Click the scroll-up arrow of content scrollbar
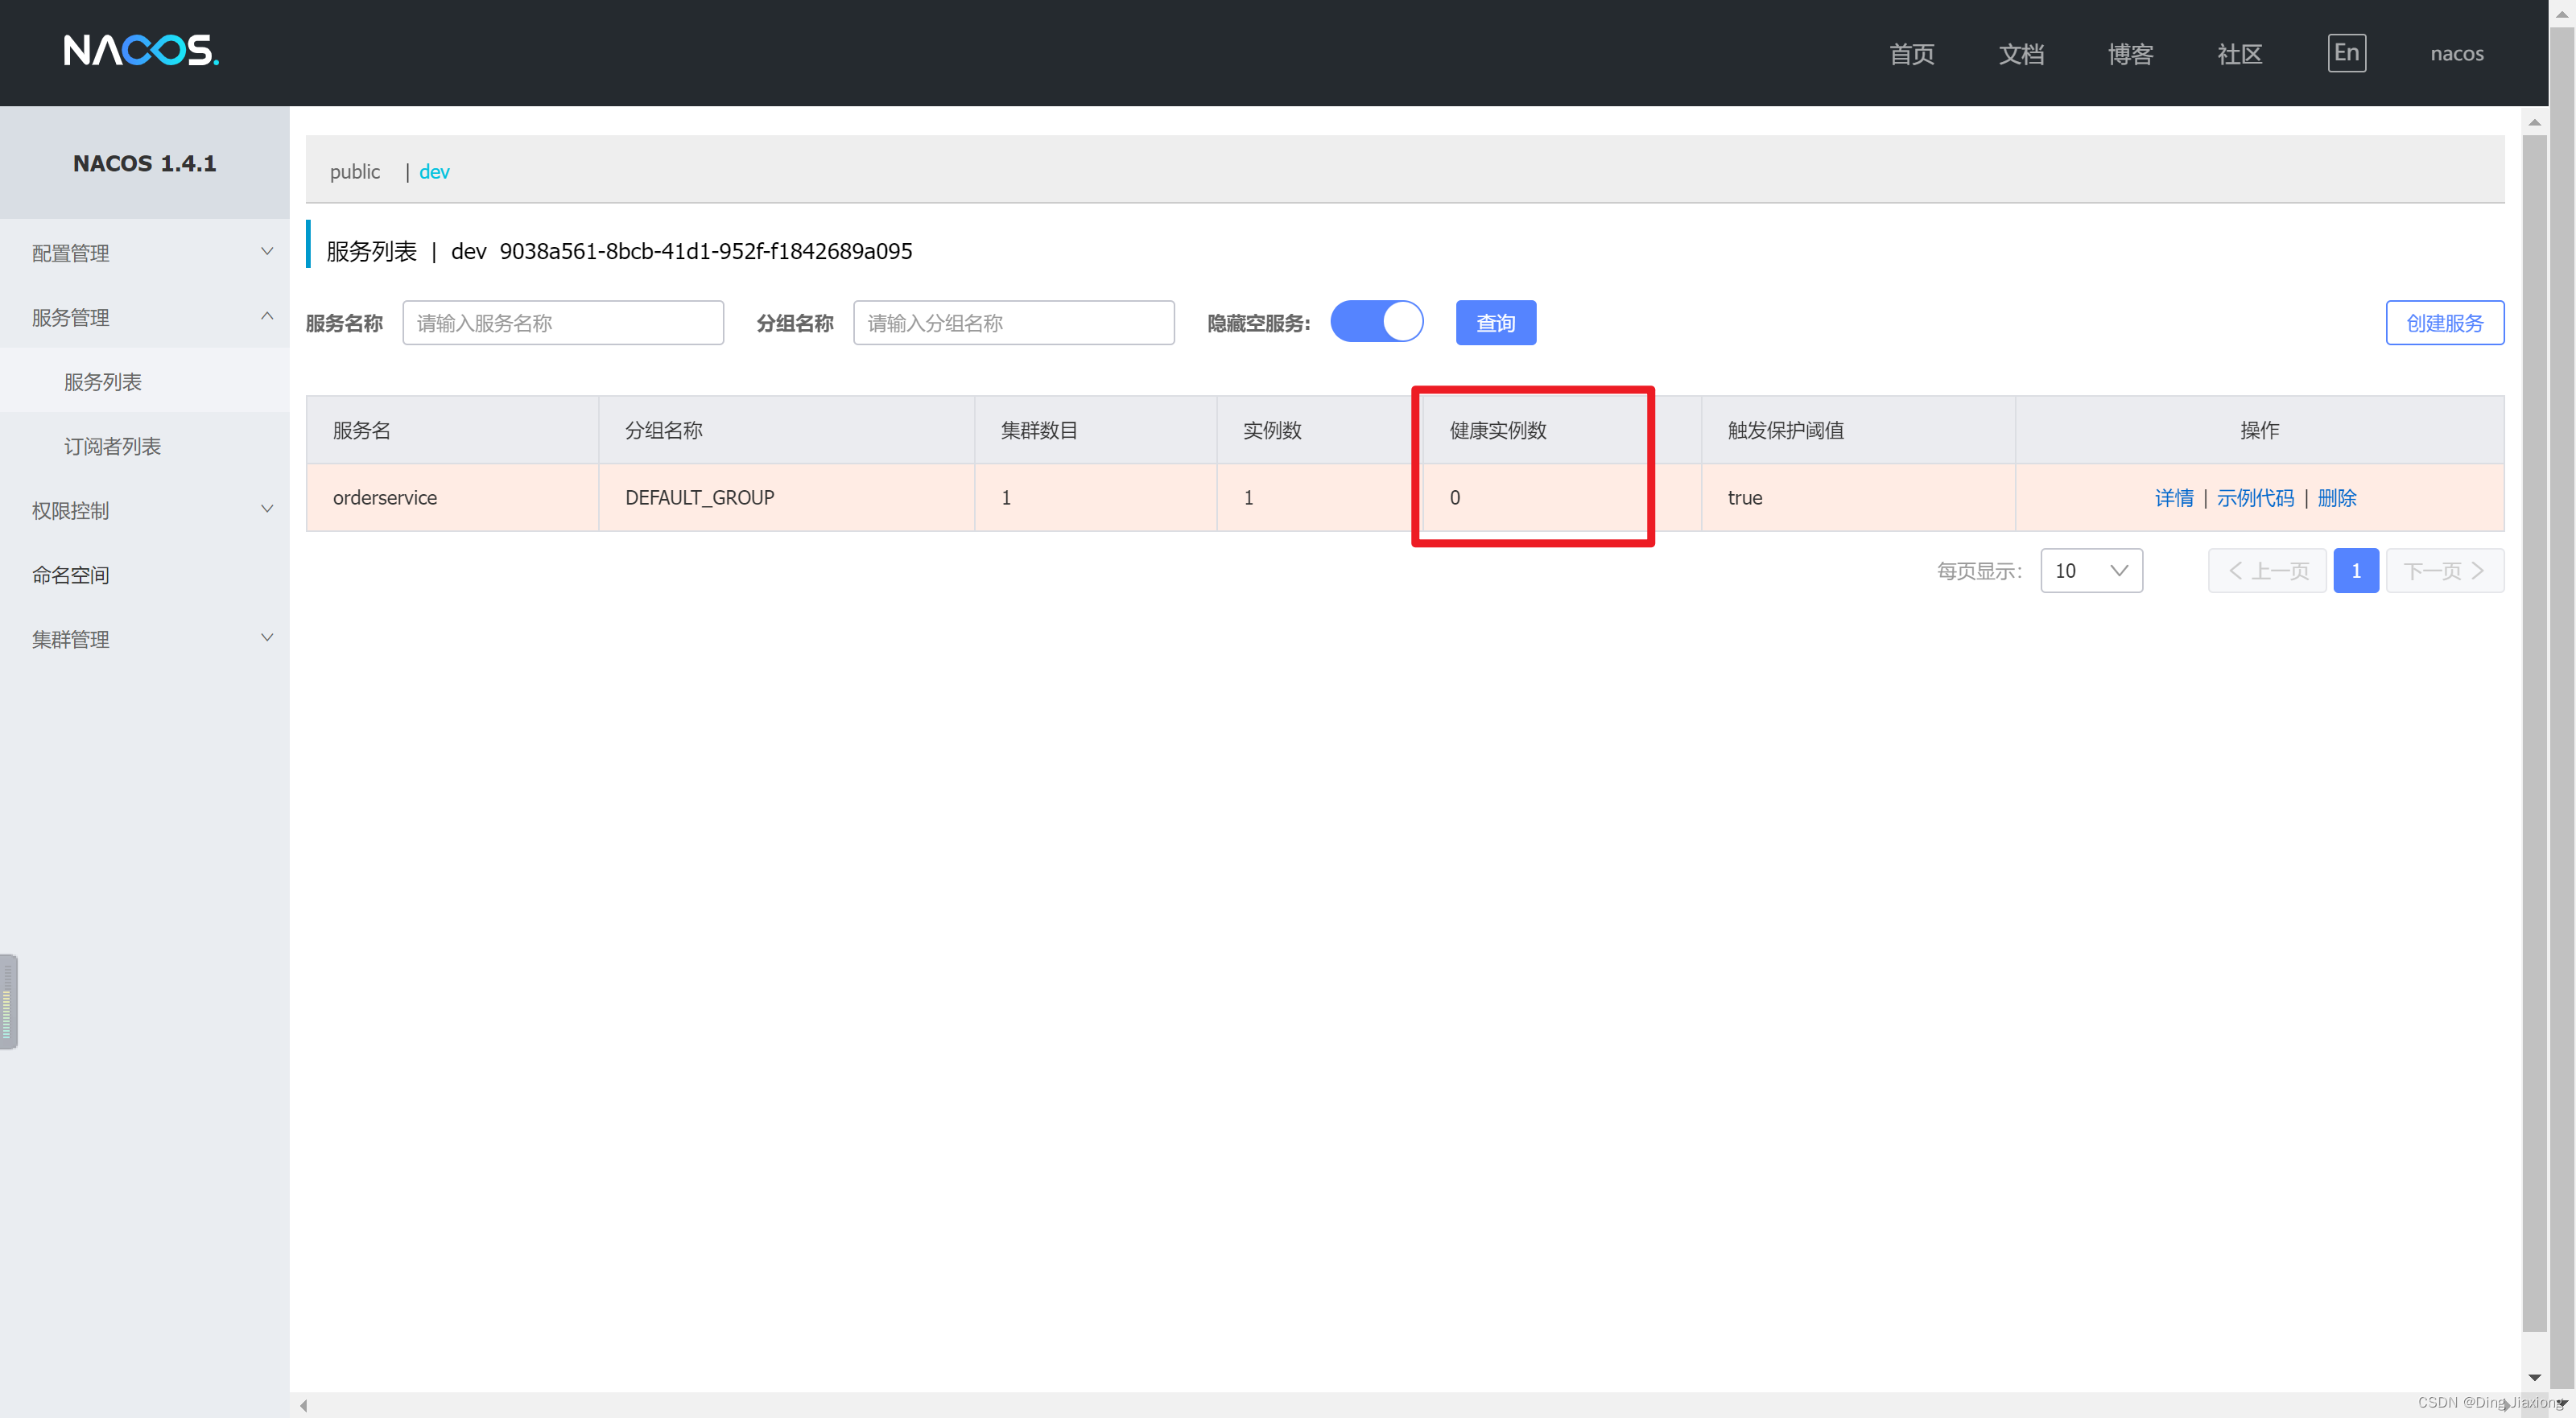Screen dimensions: 2576x1418 (x=2533, y=122)
